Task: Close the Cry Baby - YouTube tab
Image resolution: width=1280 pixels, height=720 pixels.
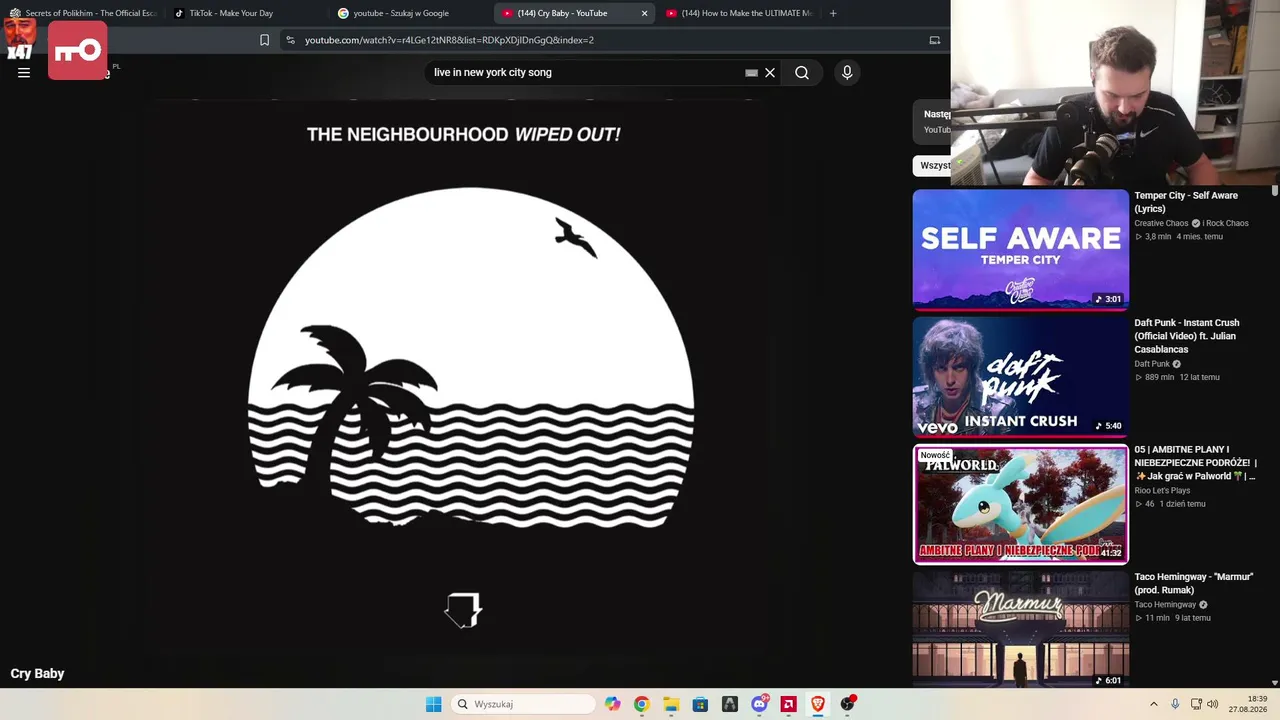Action: coord(644,13)
